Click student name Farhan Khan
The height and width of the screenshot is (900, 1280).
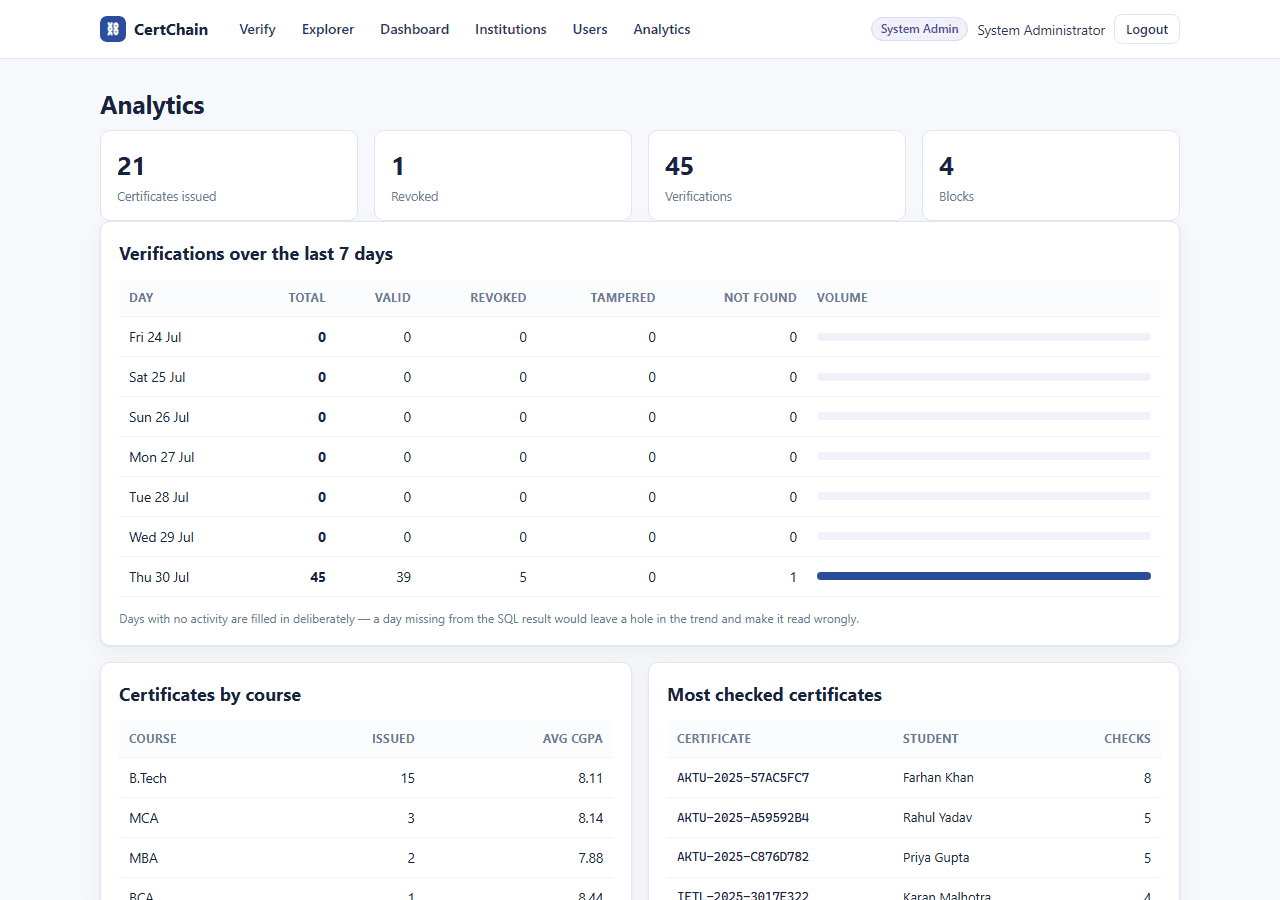[x=938, y=778]
